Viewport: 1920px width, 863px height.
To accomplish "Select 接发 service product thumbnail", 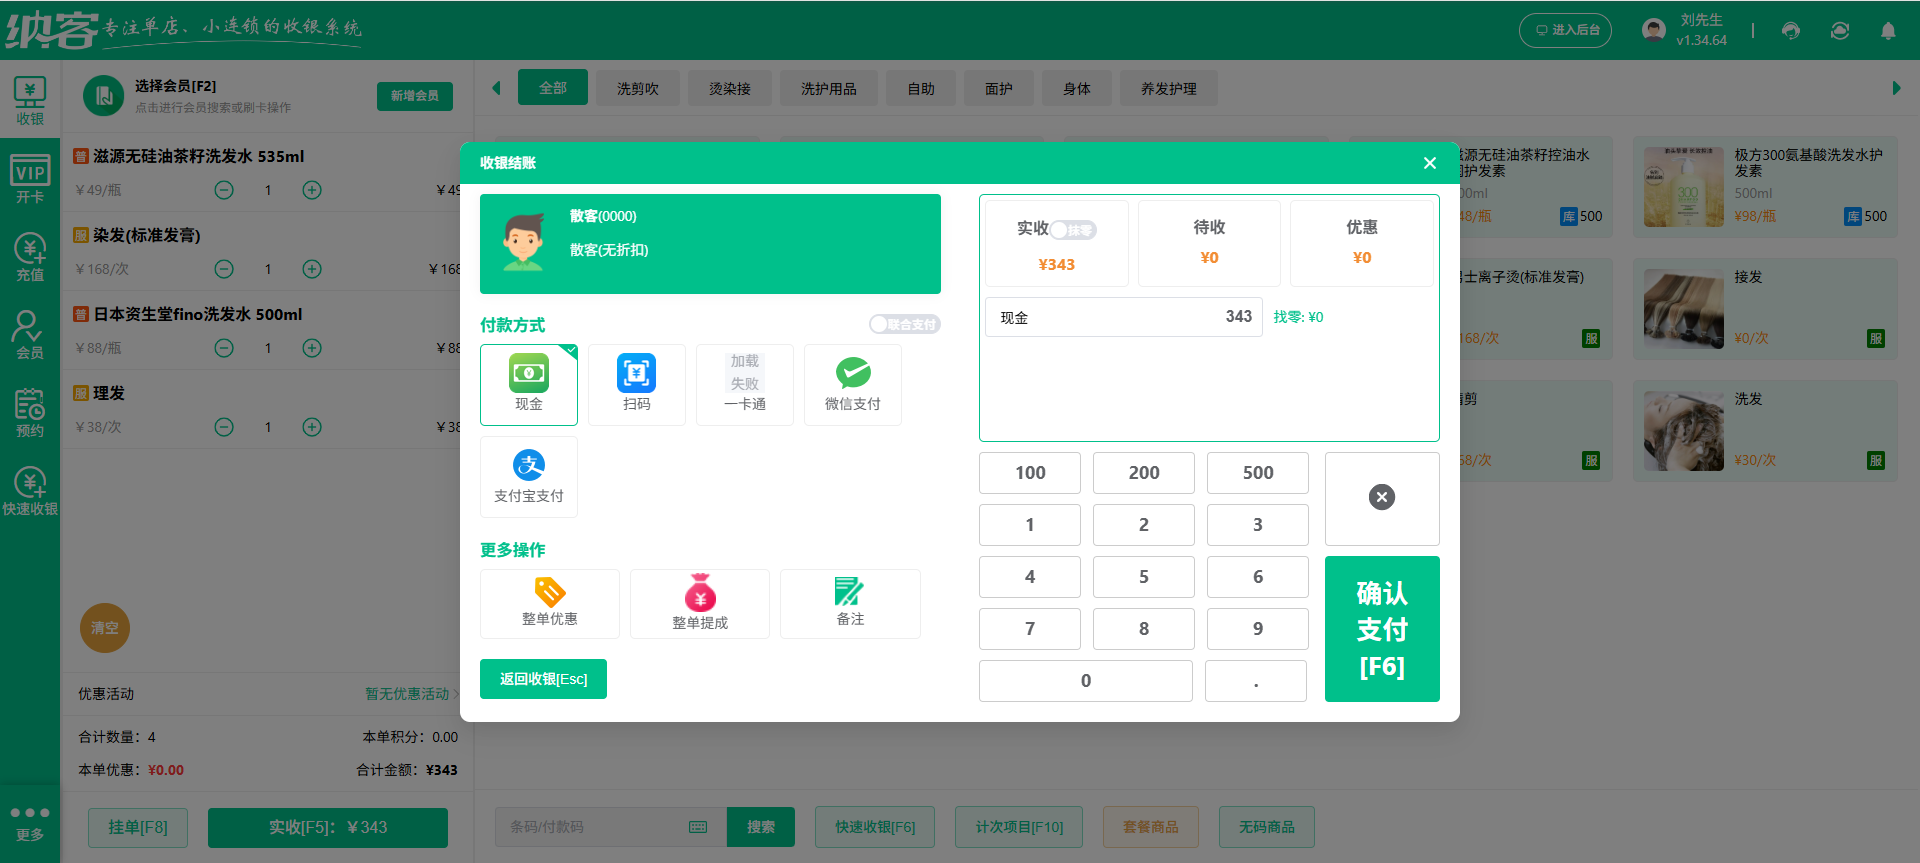I will 1684,309.
